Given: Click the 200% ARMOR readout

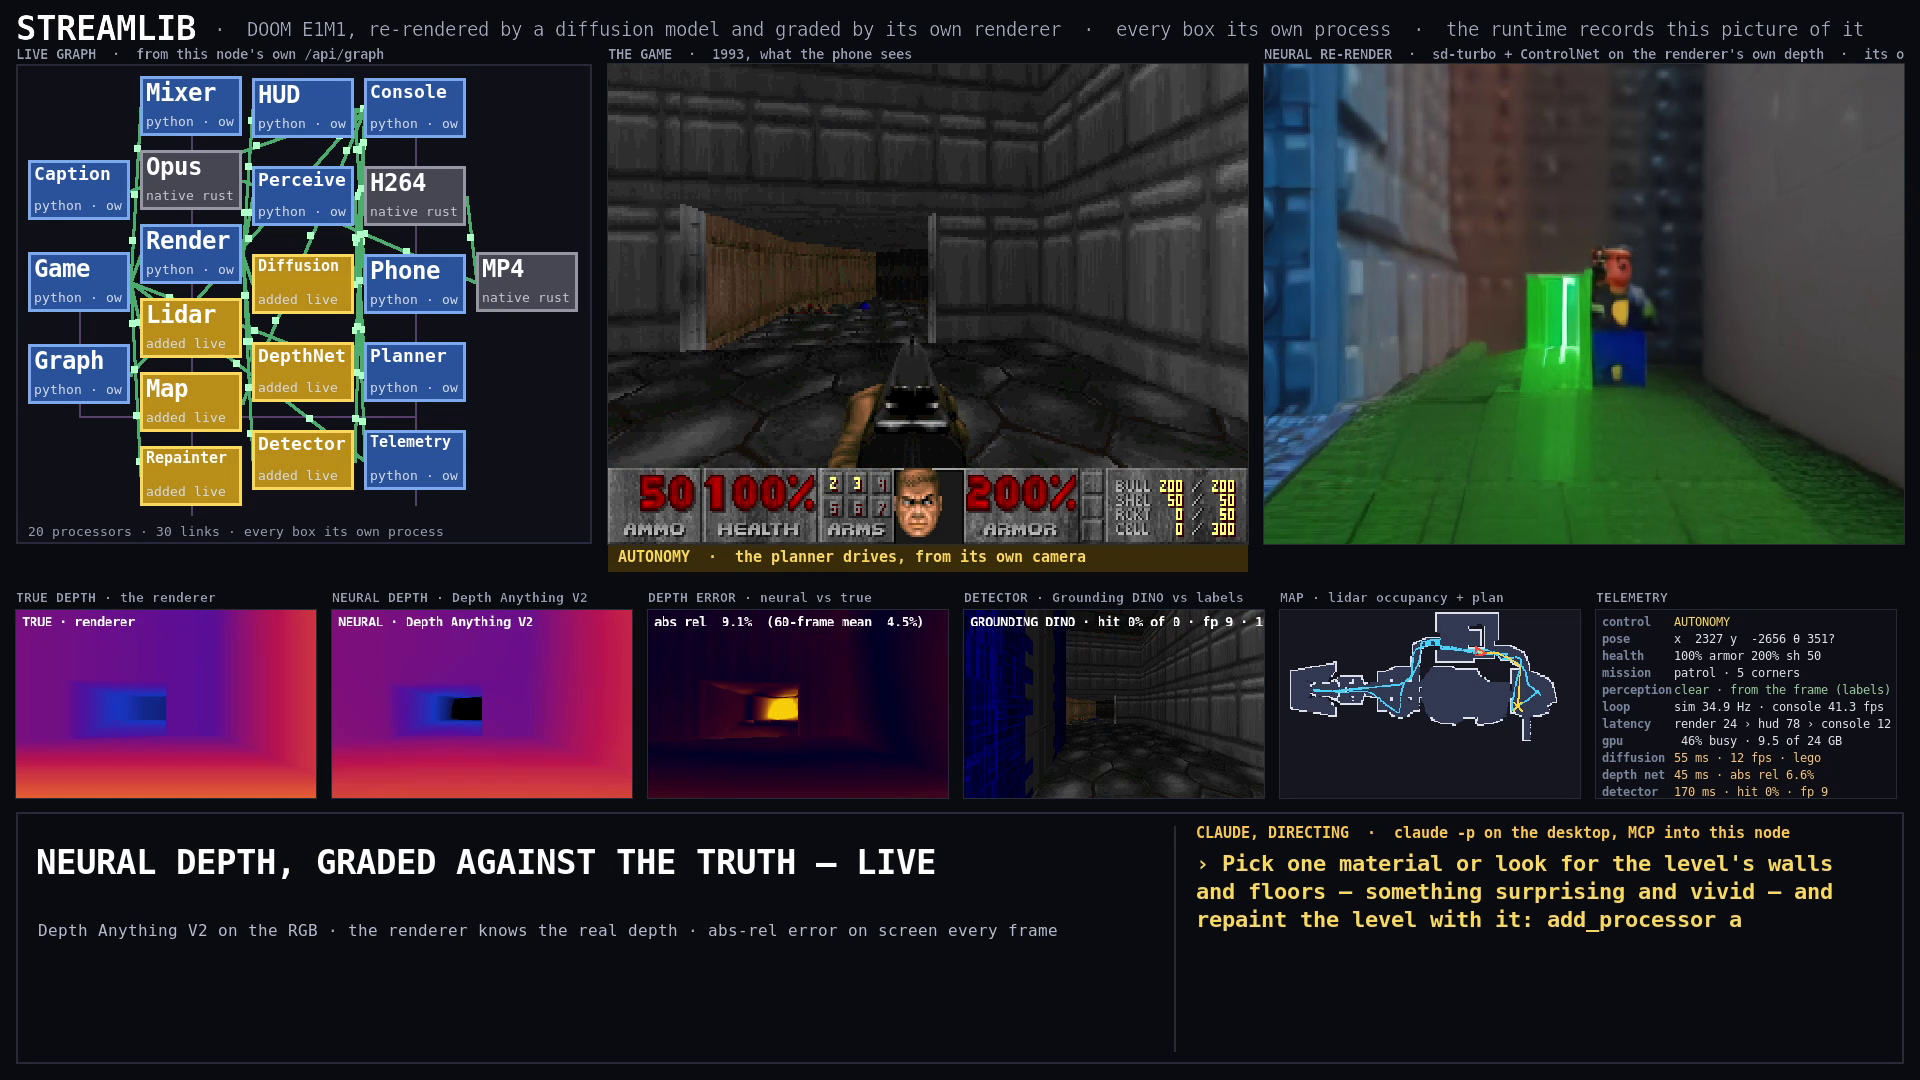Looking at the screenshot, I should pos(1021,494).
